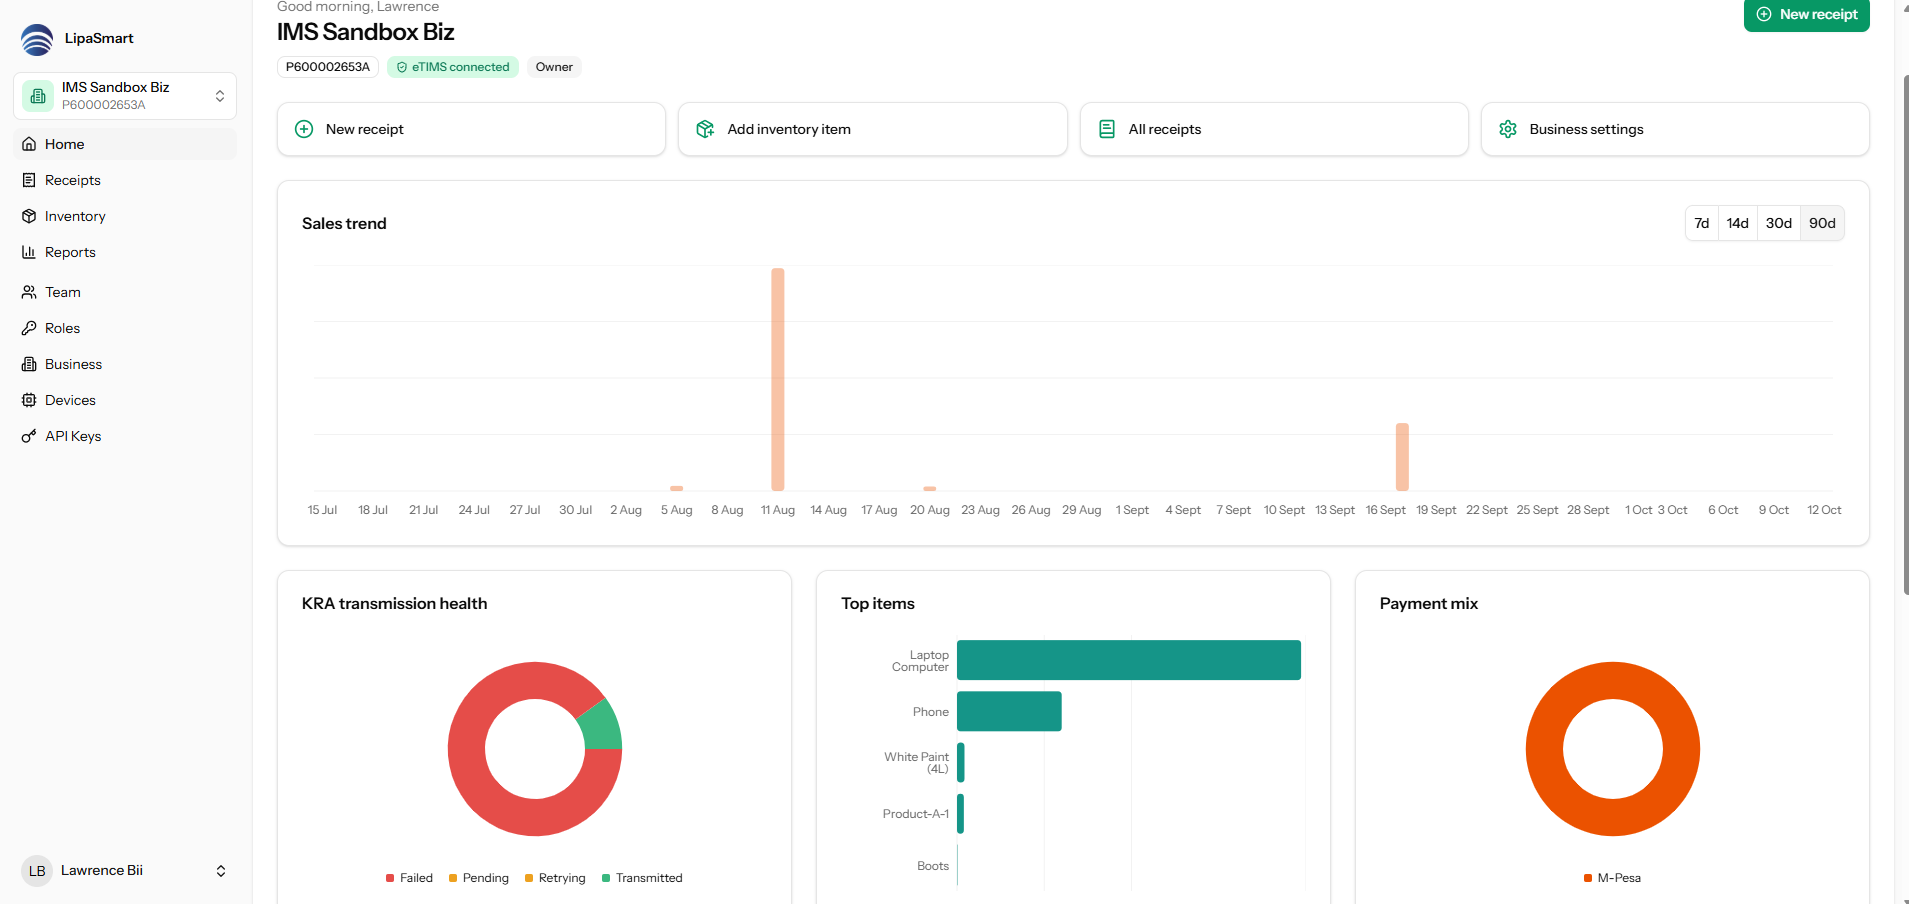Image resolution: width=1909 pixels, height=904 pixels.
Task: Click the Team people icon
Action: (x=29, y=292)
